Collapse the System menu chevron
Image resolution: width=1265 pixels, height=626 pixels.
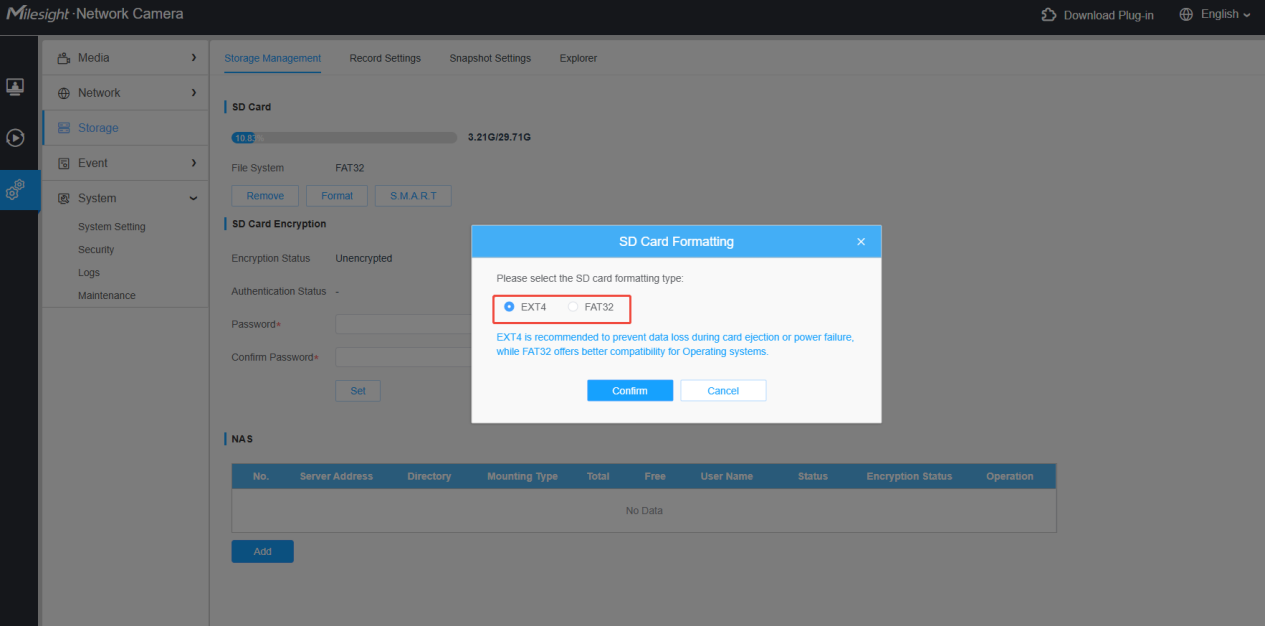[194, 198]
